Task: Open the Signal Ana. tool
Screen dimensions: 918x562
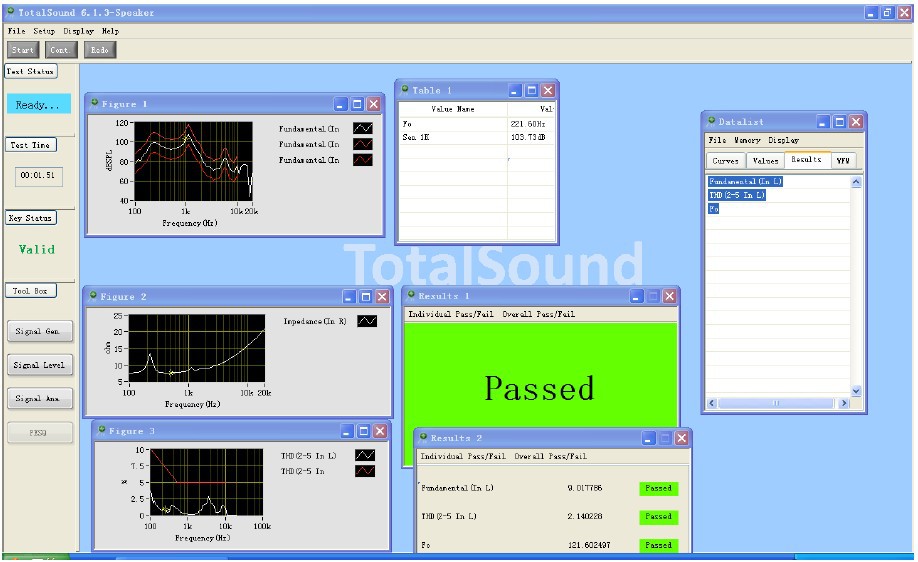Action: 40,398
